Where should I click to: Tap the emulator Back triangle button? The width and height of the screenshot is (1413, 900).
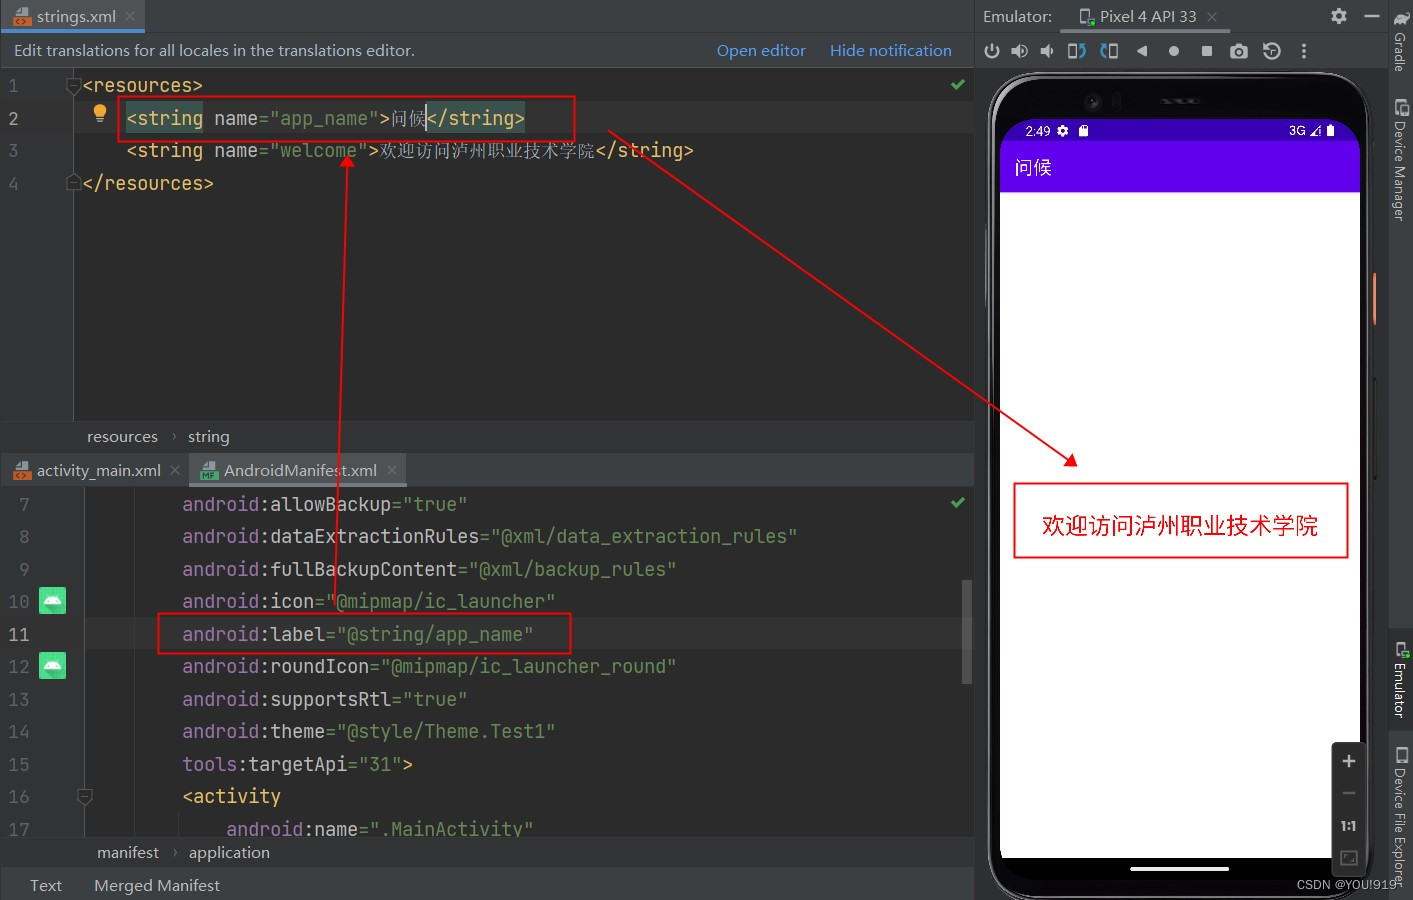click(x=1141, y=51)
